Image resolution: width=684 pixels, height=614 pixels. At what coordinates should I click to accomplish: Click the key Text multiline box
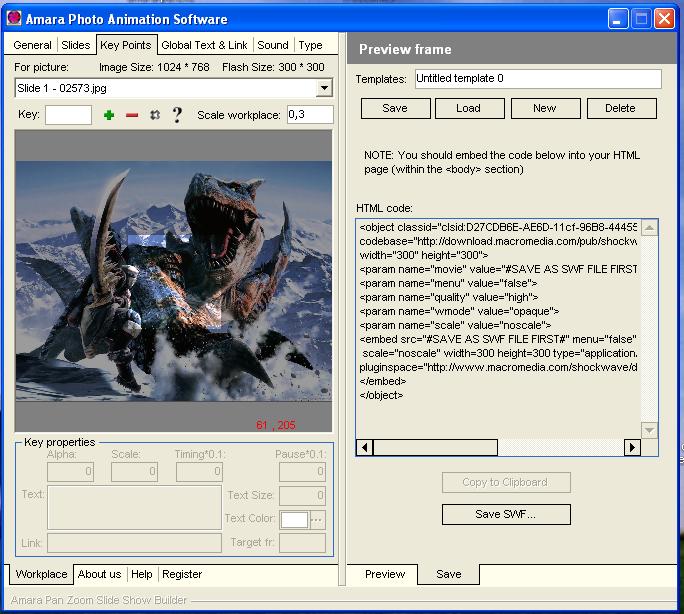coord(134,508)
